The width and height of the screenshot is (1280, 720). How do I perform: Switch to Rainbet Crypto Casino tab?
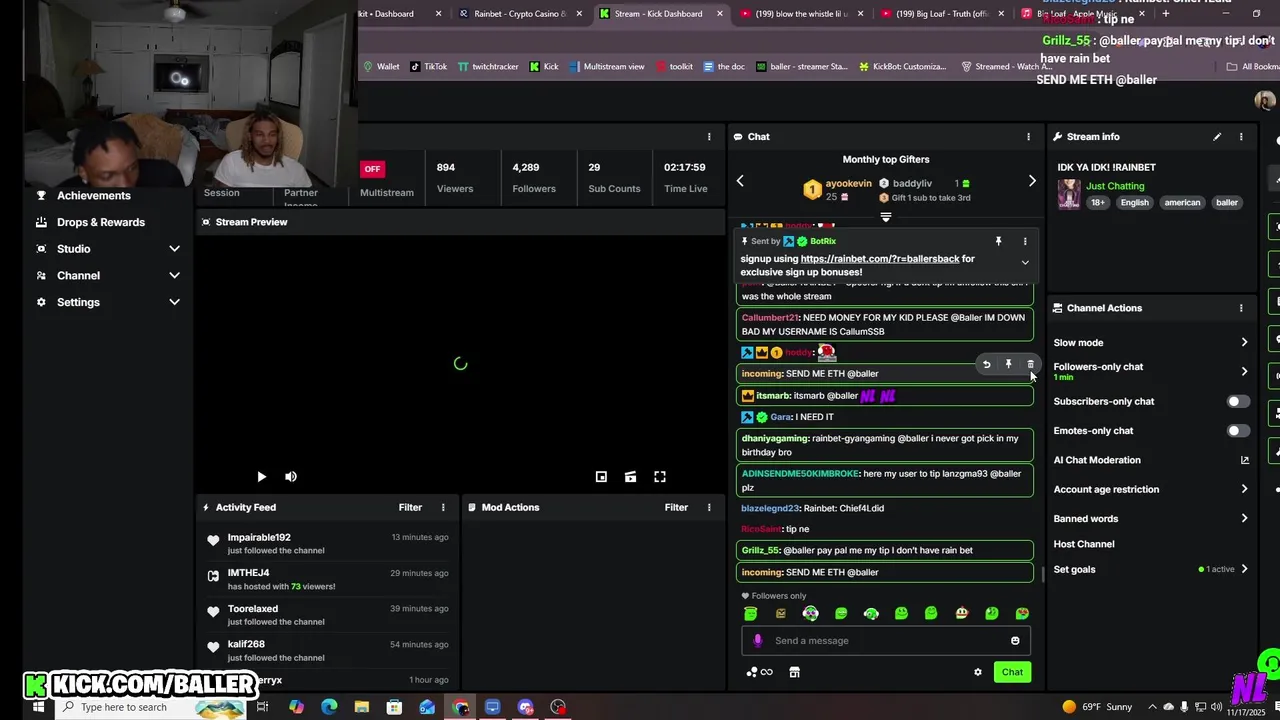pyautogui.click(x=520, y=14)
